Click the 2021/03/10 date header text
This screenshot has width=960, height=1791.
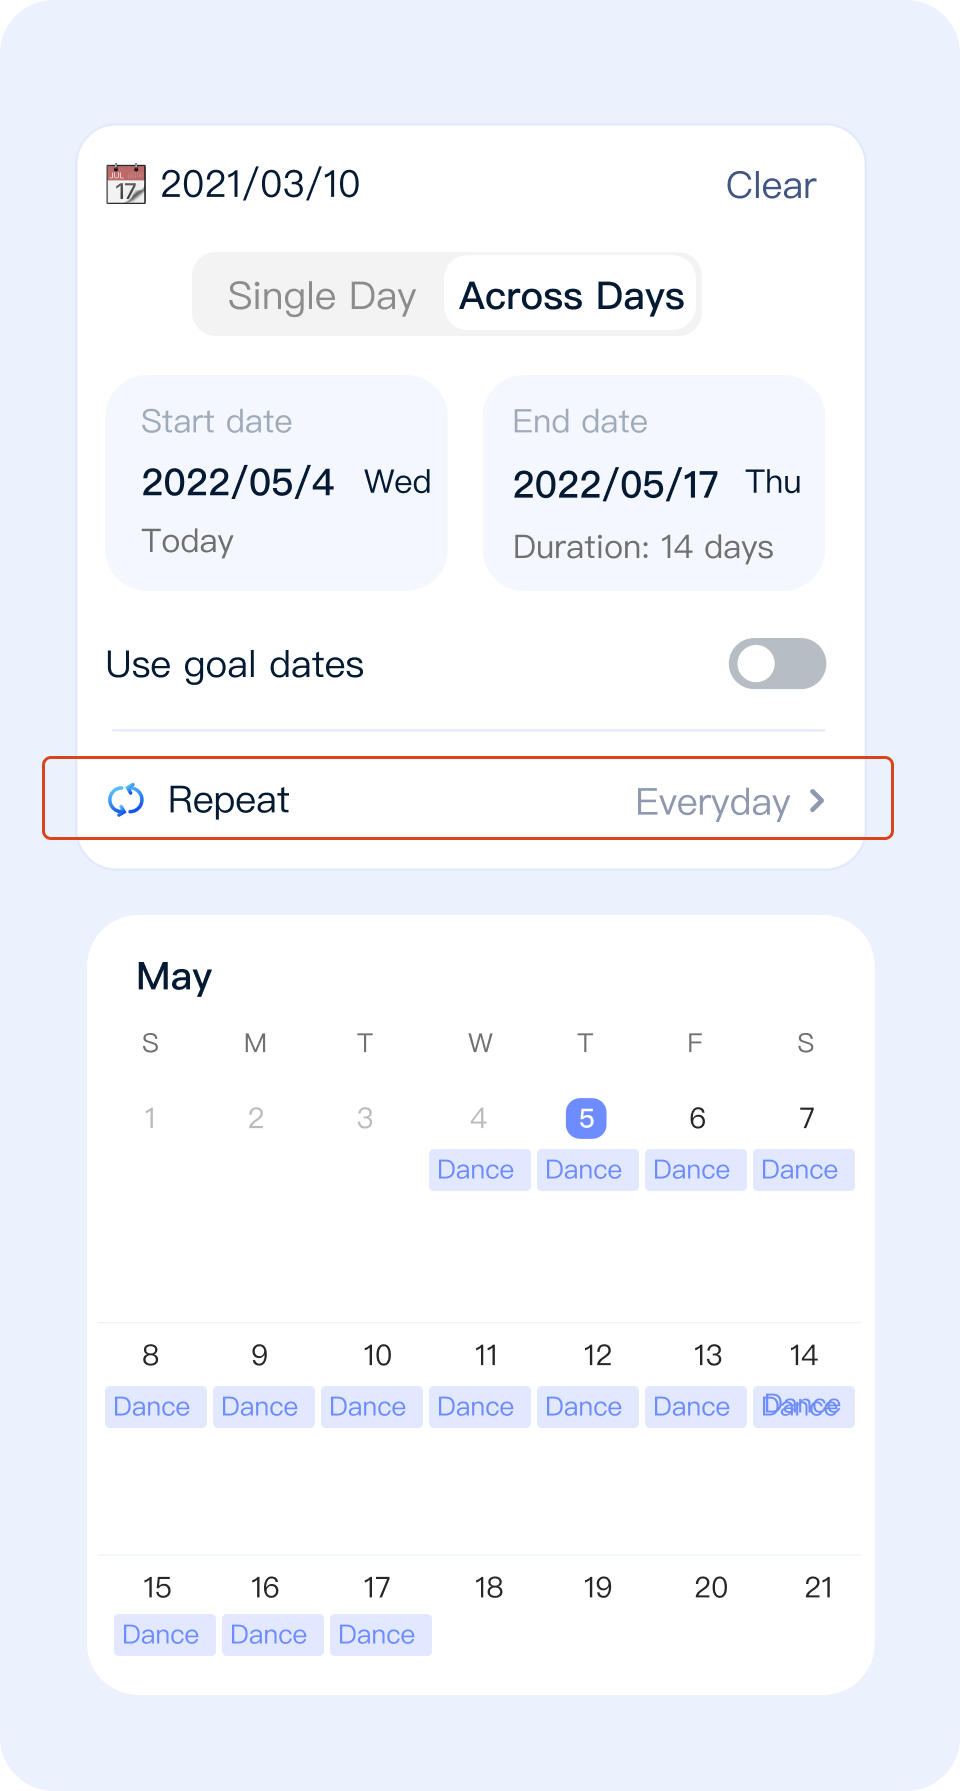[x=260, y=184]
